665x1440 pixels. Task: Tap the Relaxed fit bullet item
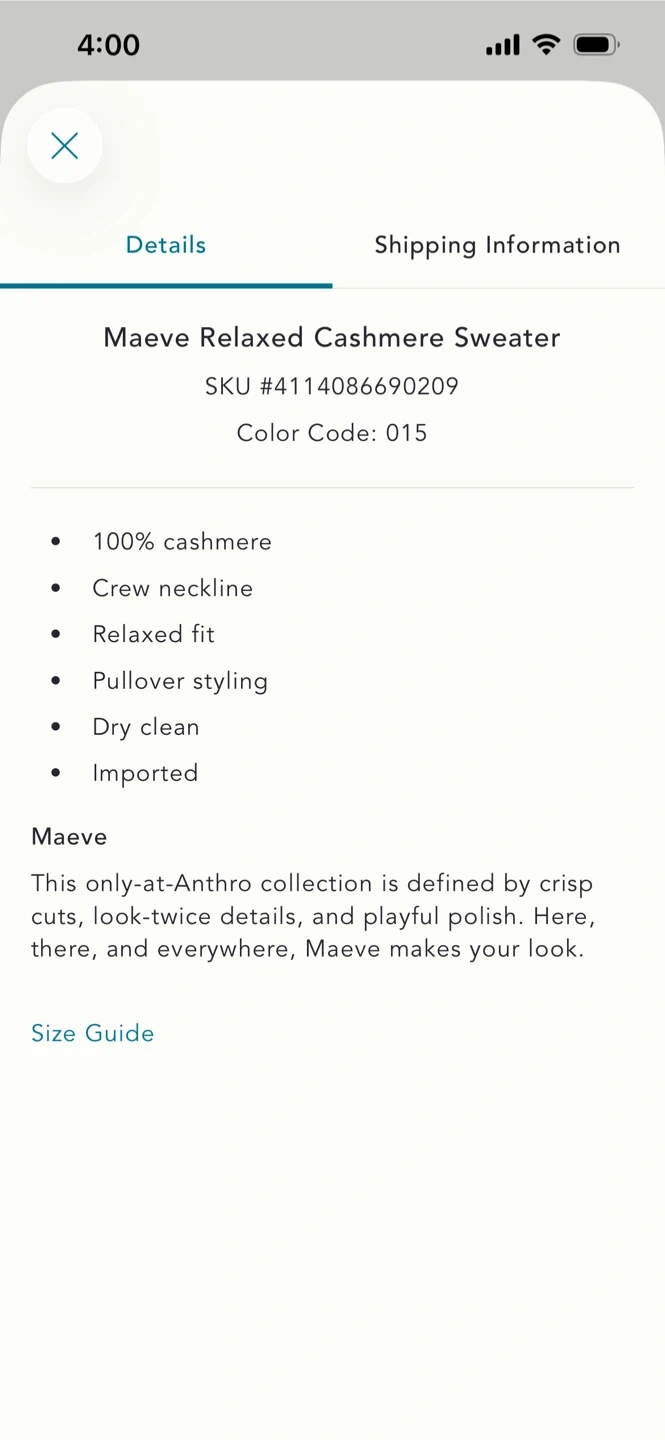click(x=154, y=634)
